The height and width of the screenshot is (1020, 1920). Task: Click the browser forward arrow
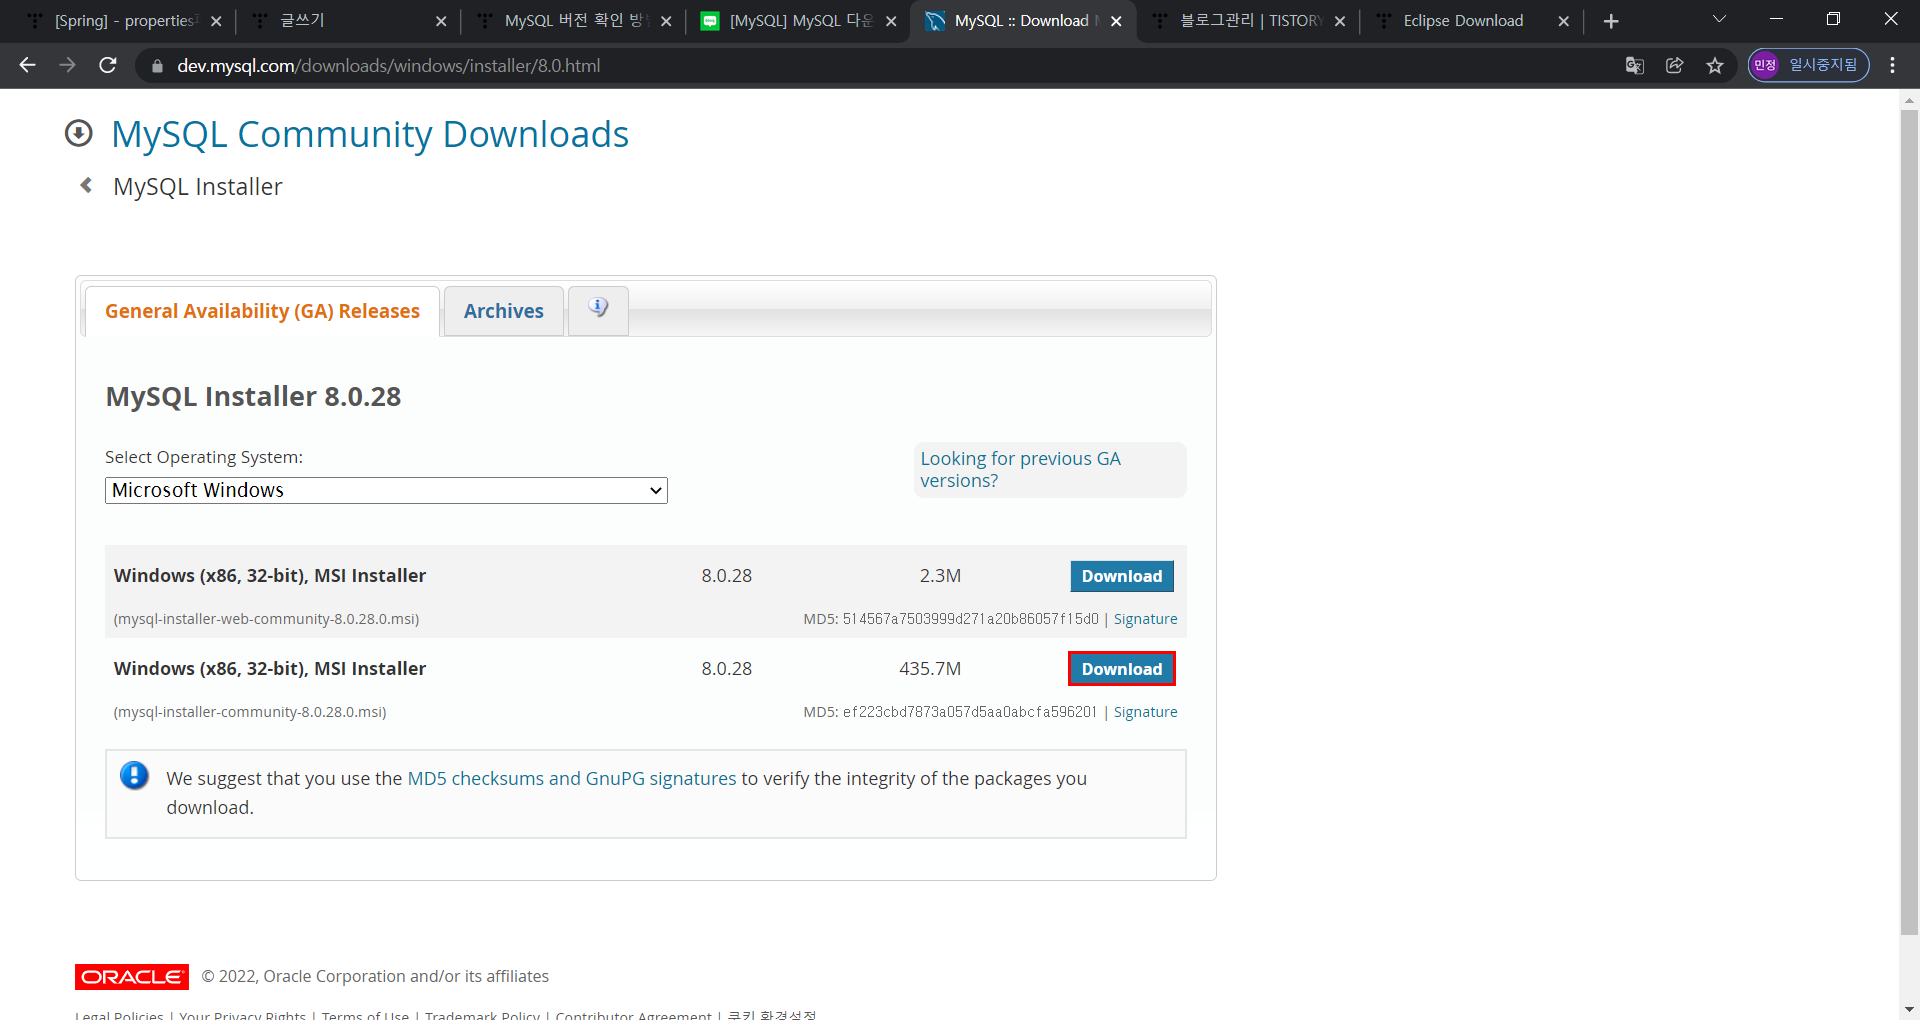tap(67, 65)
